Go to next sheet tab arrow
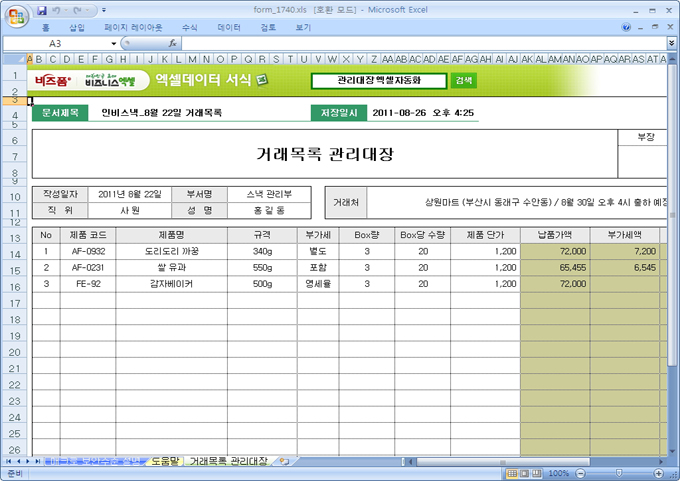 click(28, 461)
